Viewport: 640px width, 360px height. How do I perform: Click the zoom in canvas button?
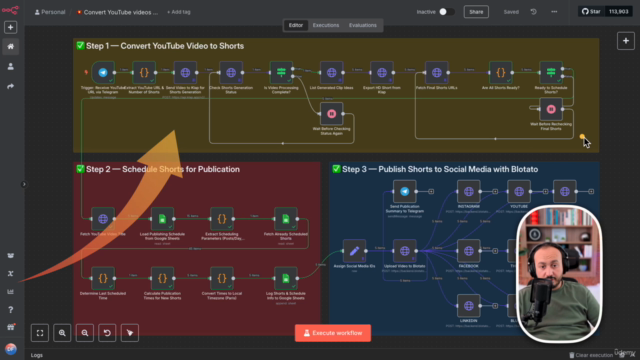(x=62, y=333)
